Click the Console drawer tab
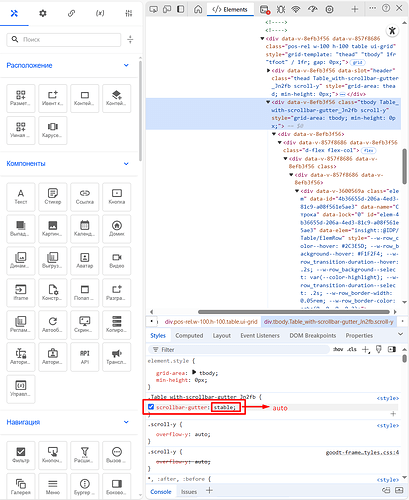 [161, 492]
